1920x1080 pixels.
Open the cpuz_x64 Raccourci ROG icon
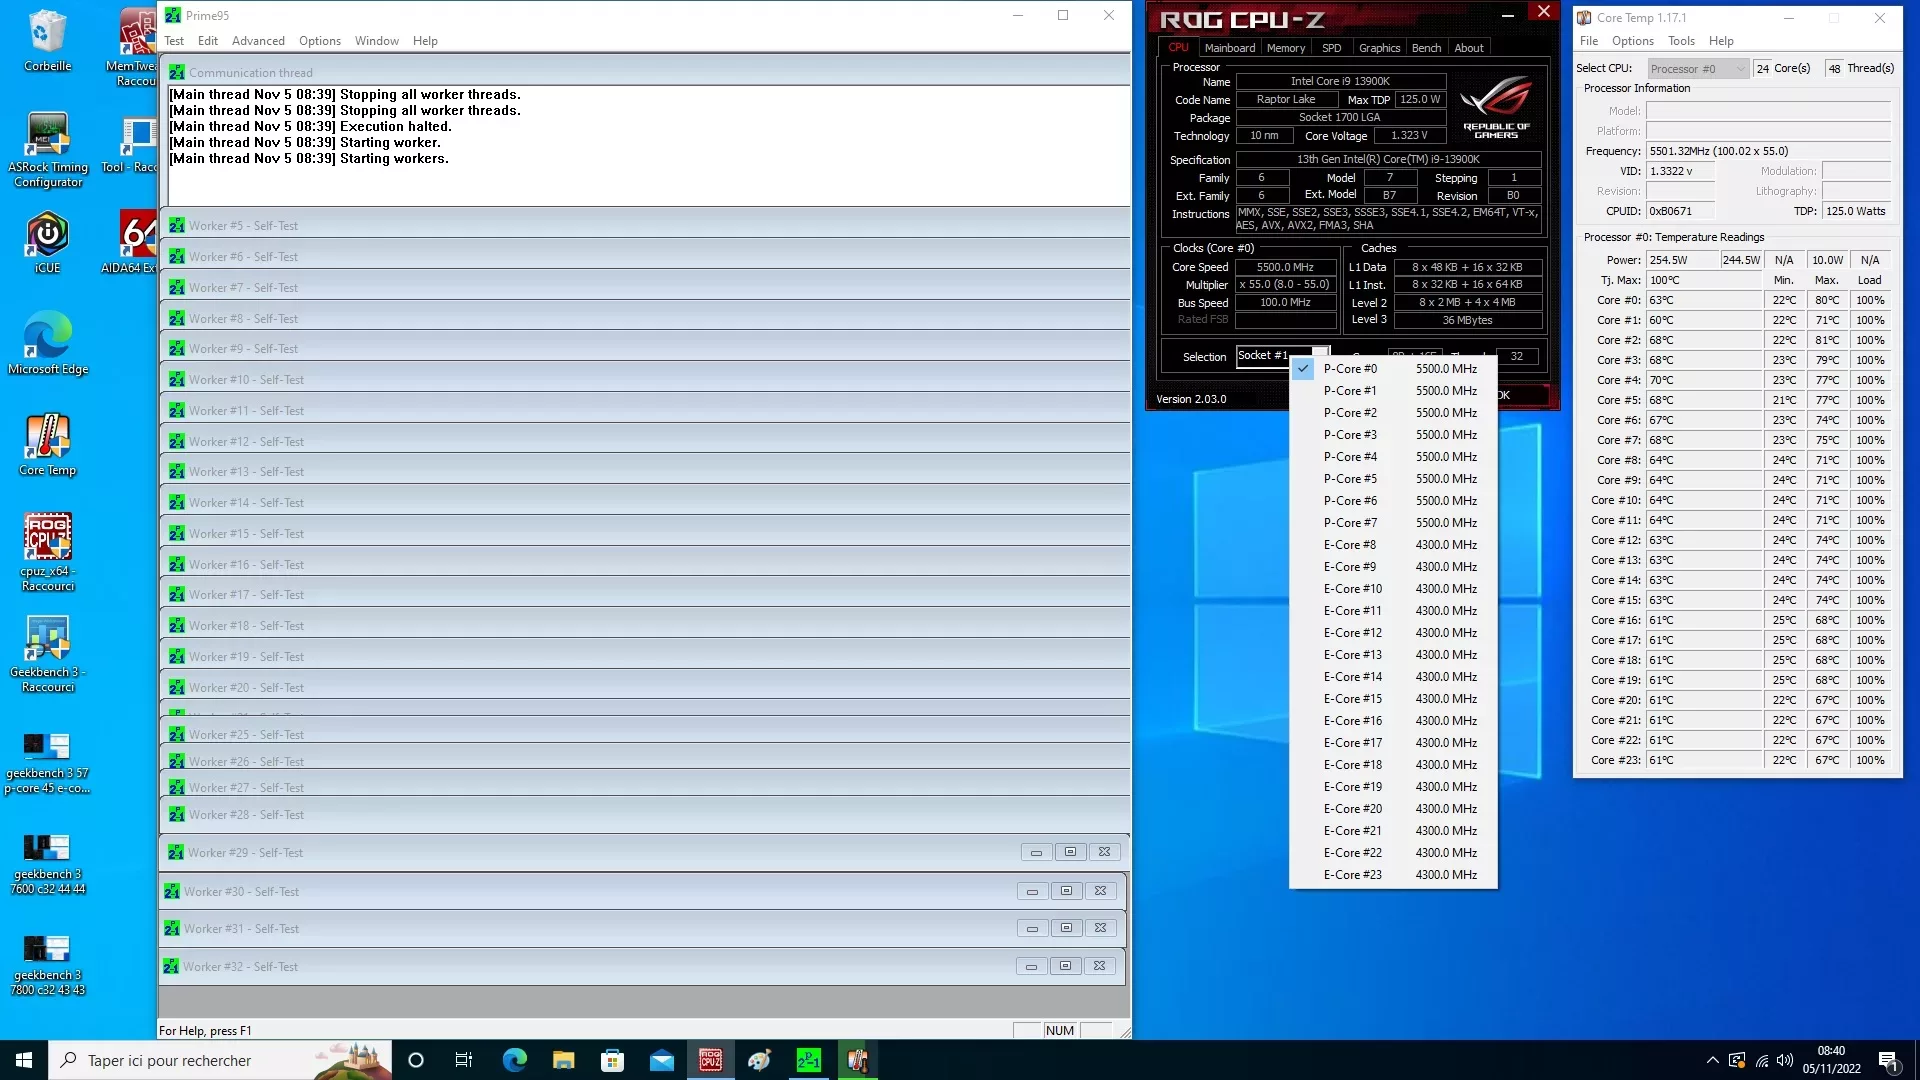click(x=47, y=552)
